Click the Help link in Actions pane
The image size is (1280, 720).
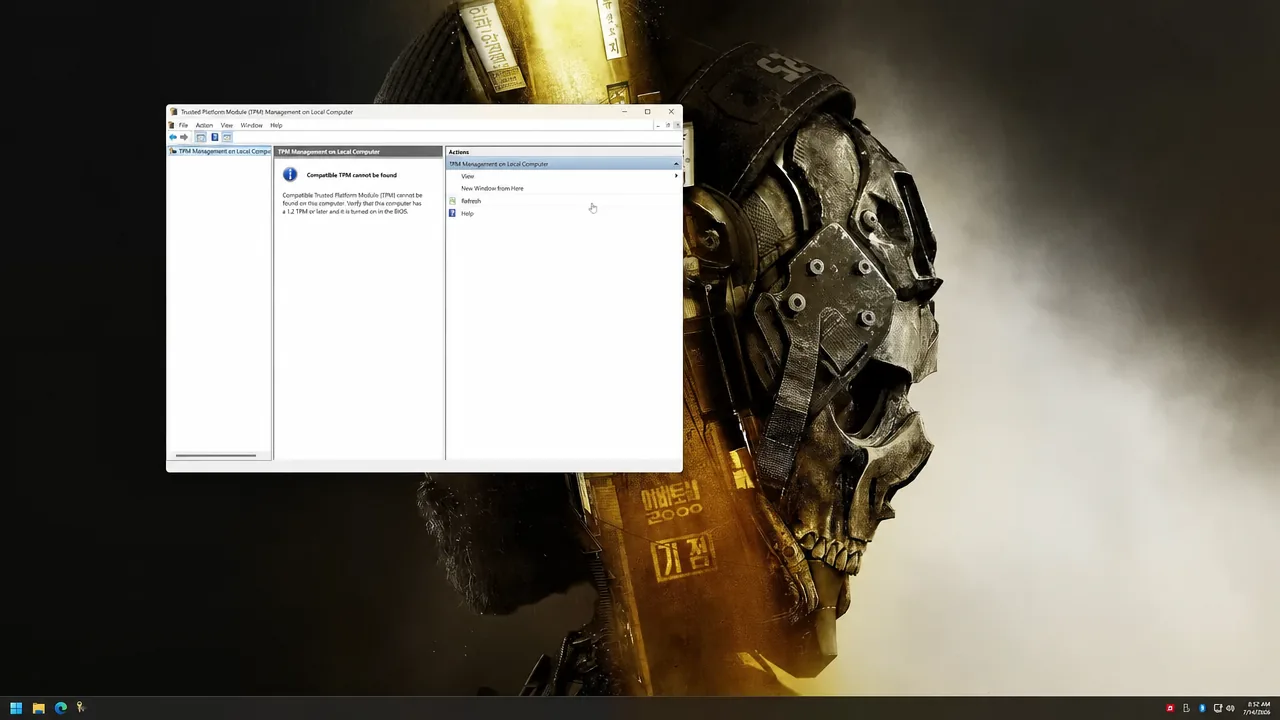[x=467, y=213]
